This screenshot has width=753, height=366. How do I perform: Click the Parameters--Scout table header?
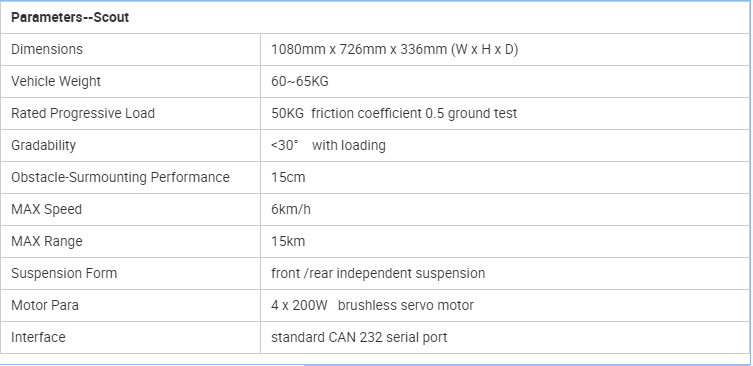pos(70,18)
